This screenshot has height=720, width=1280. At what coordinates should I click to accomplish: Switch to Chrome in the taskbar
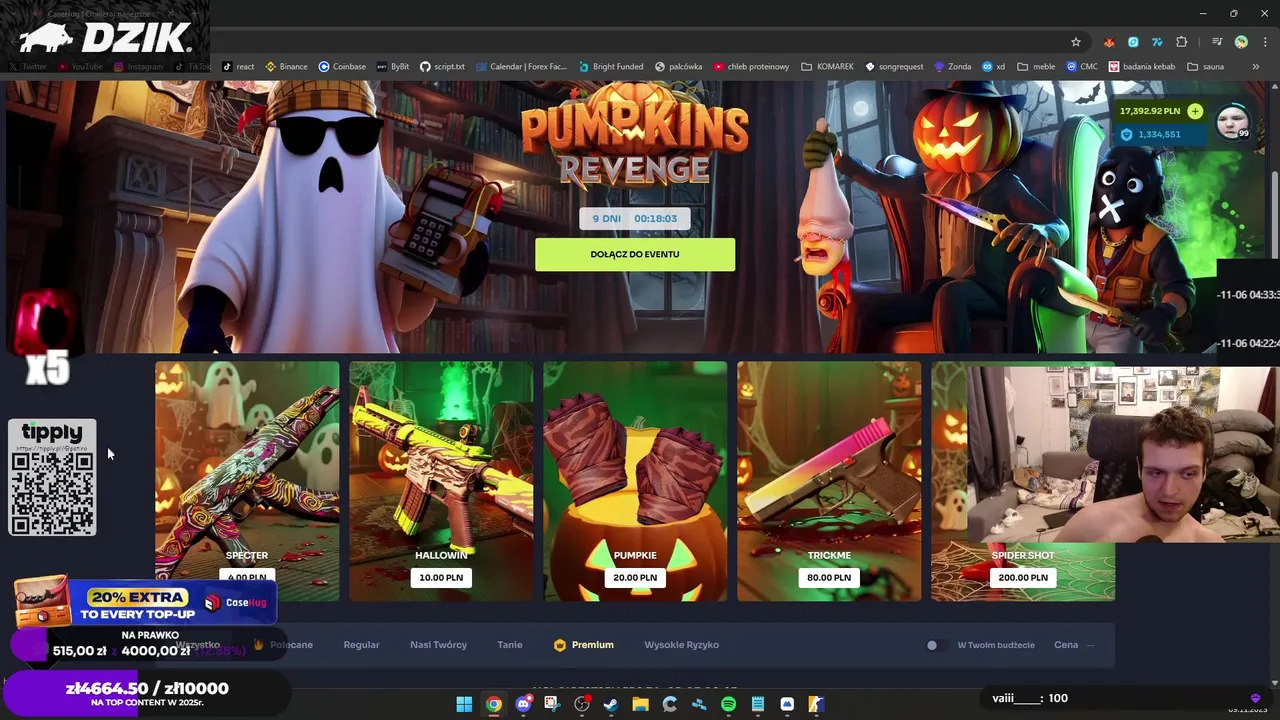(x=494, y=704)
